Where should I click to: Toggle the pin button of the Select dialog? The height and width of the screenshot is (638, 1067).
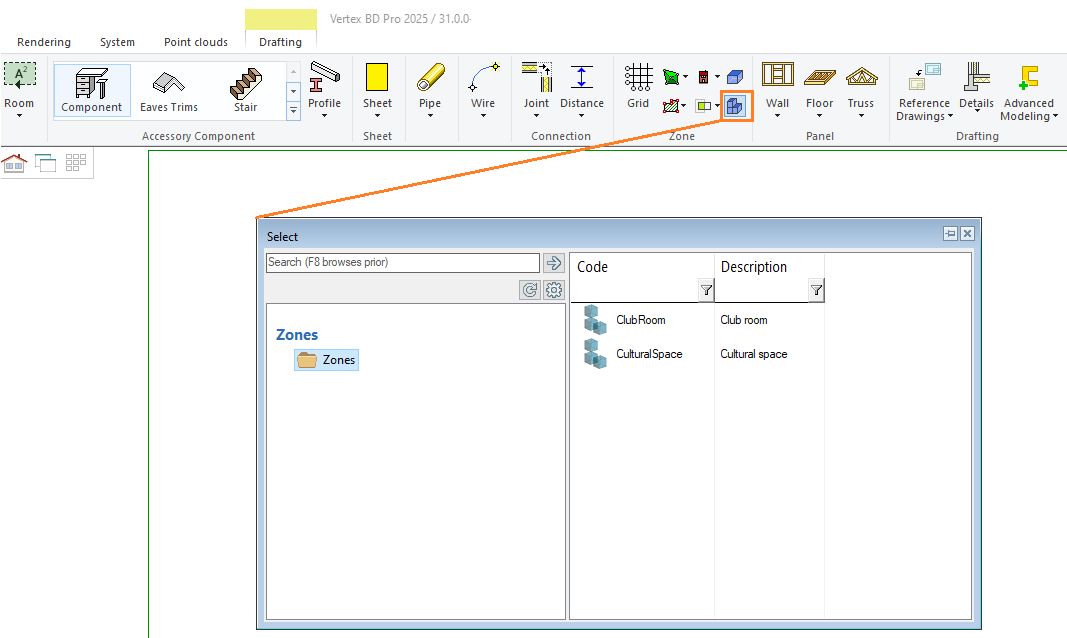point(950,233)
